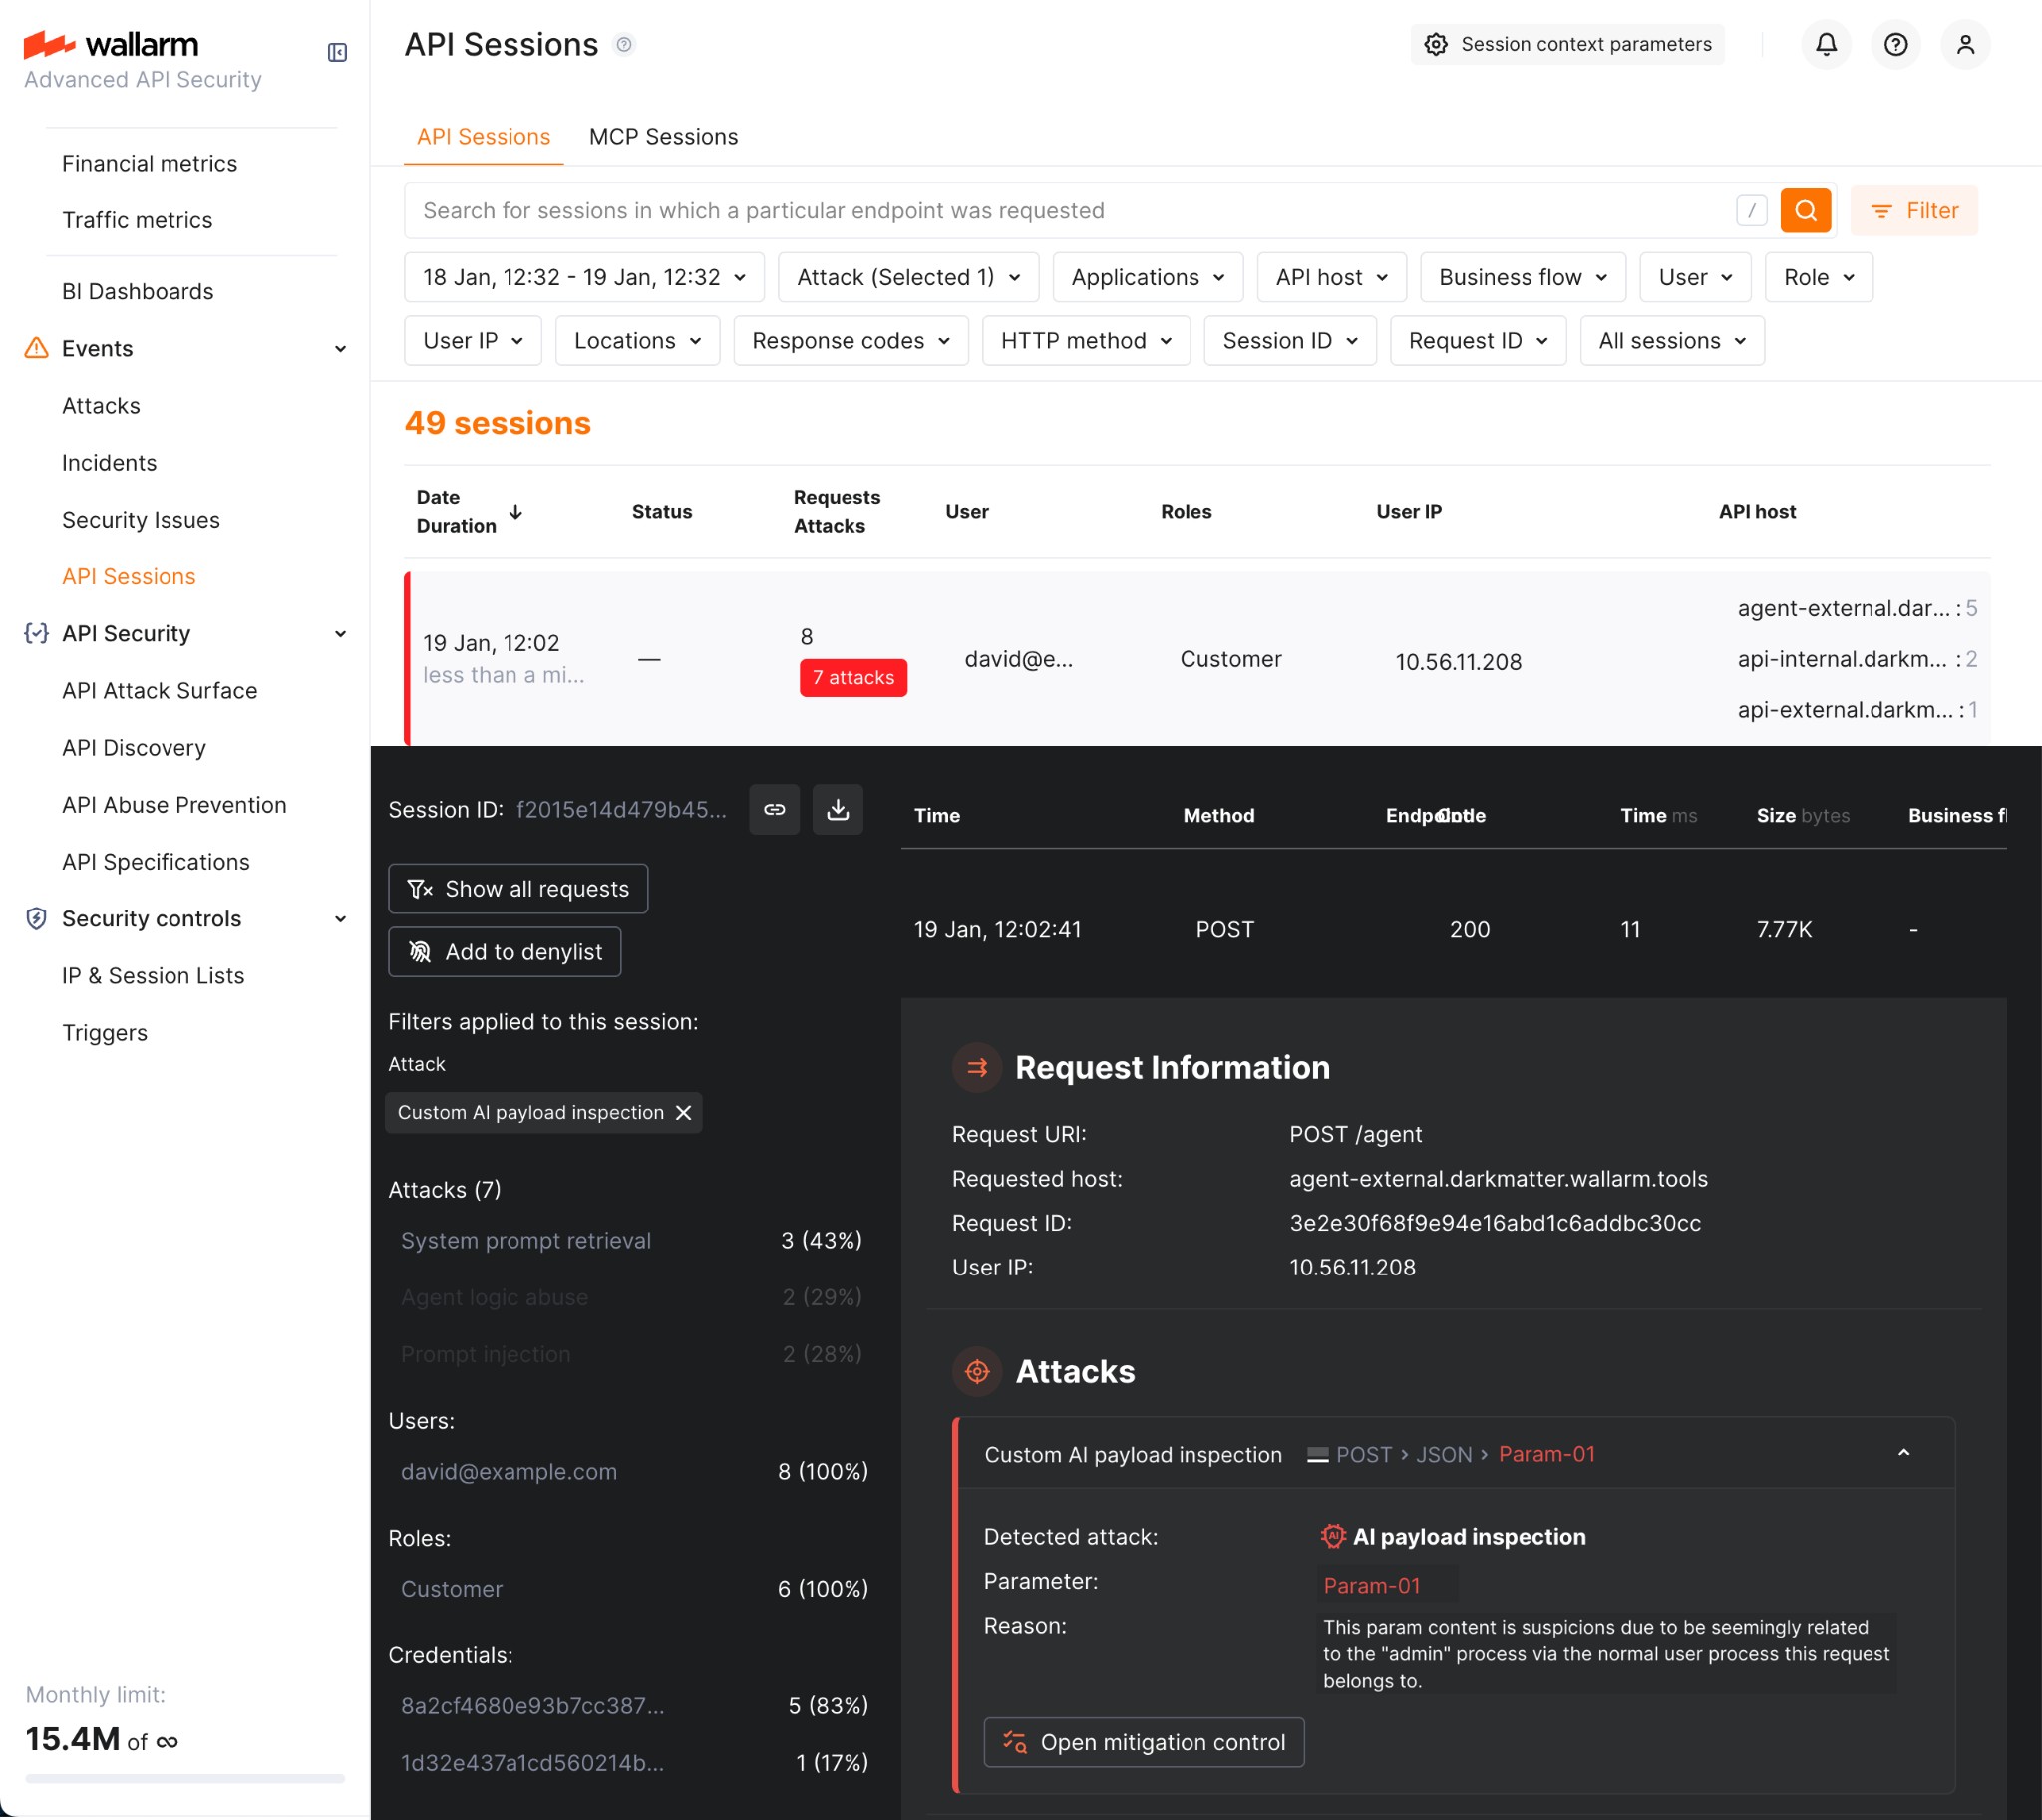Click the Open mitigation control button
Screen dimensions: 2042x1820
coord(1144,1742)
